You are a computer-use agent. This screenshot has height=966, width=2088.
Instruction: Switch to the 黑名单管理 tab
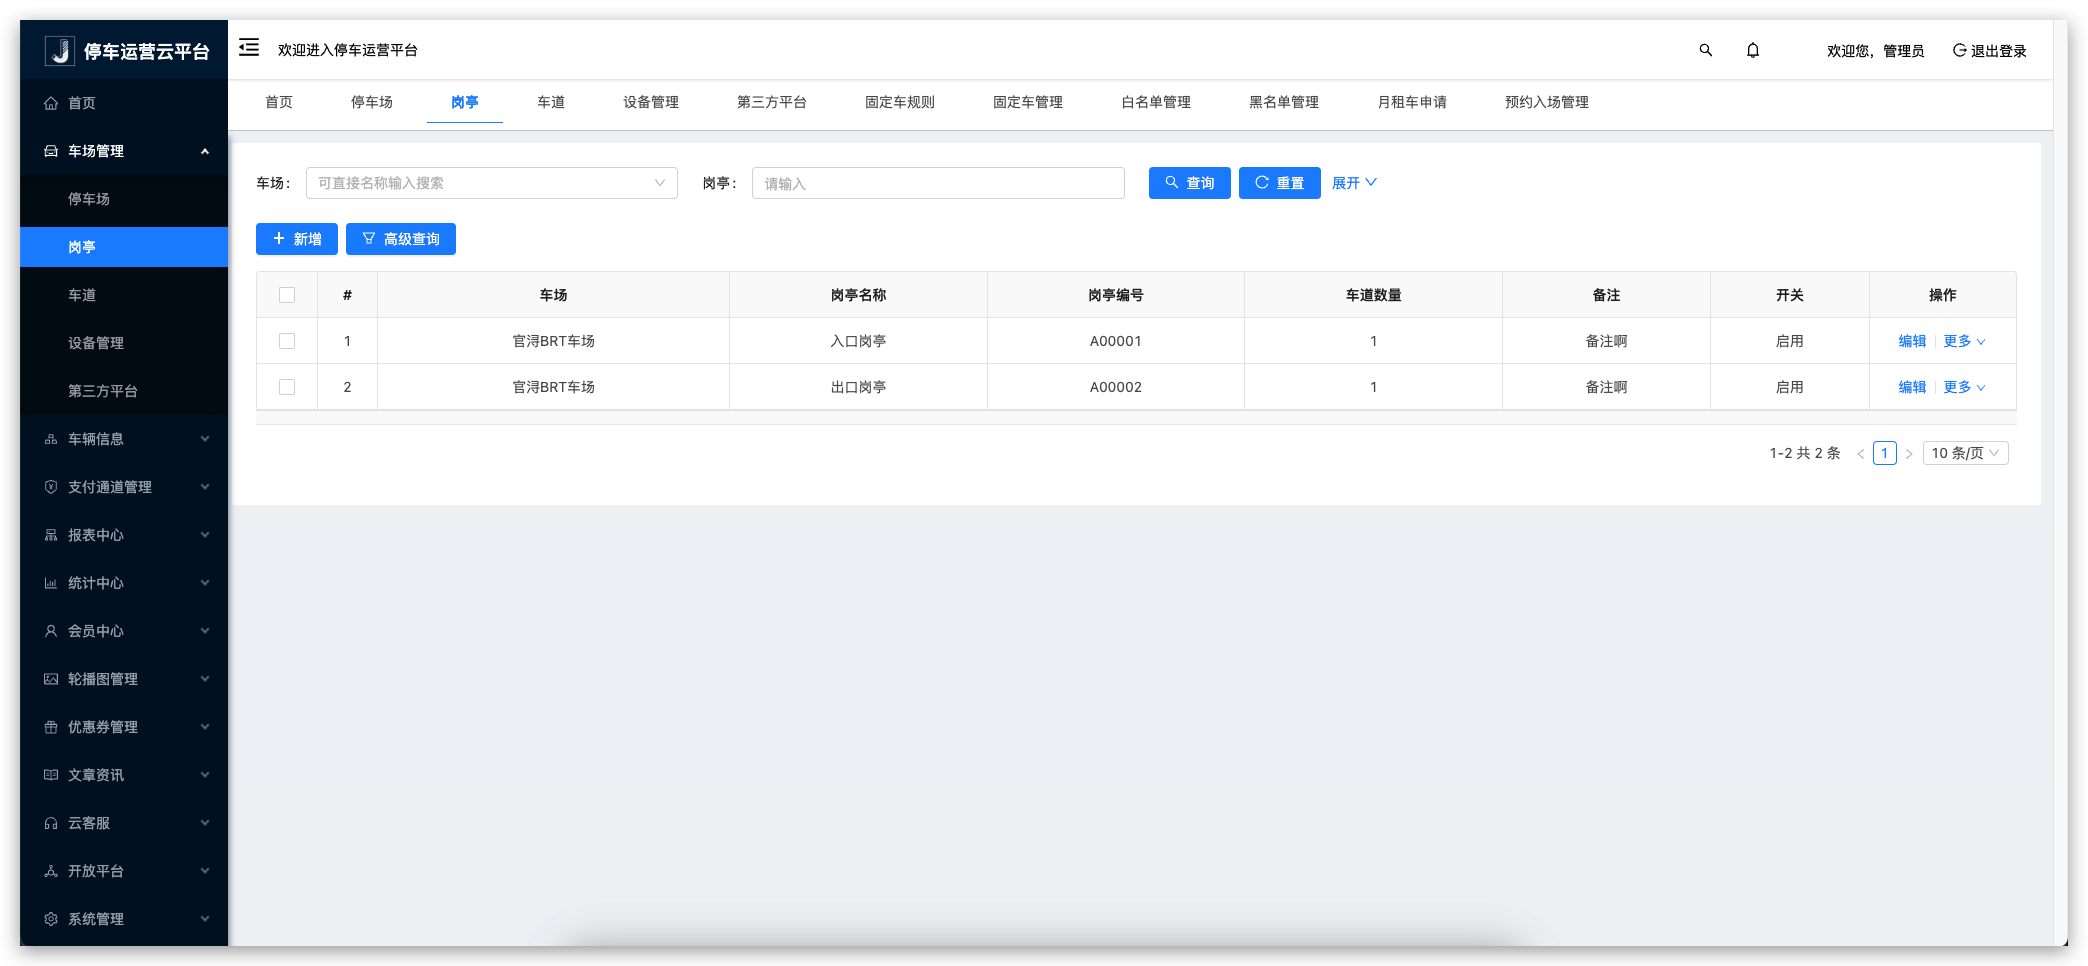1284,102
